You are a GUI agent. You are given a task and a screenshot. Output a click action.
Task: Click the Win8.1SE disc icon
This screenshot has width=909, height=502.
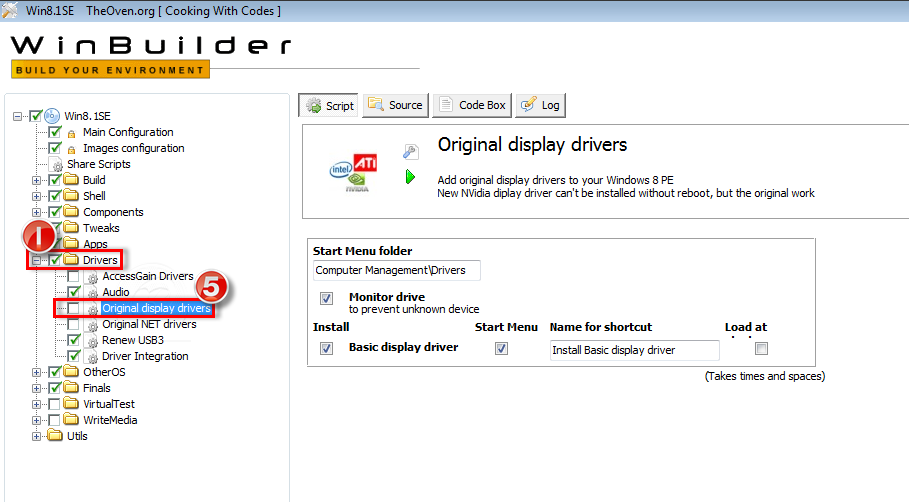tap(52, 116)
